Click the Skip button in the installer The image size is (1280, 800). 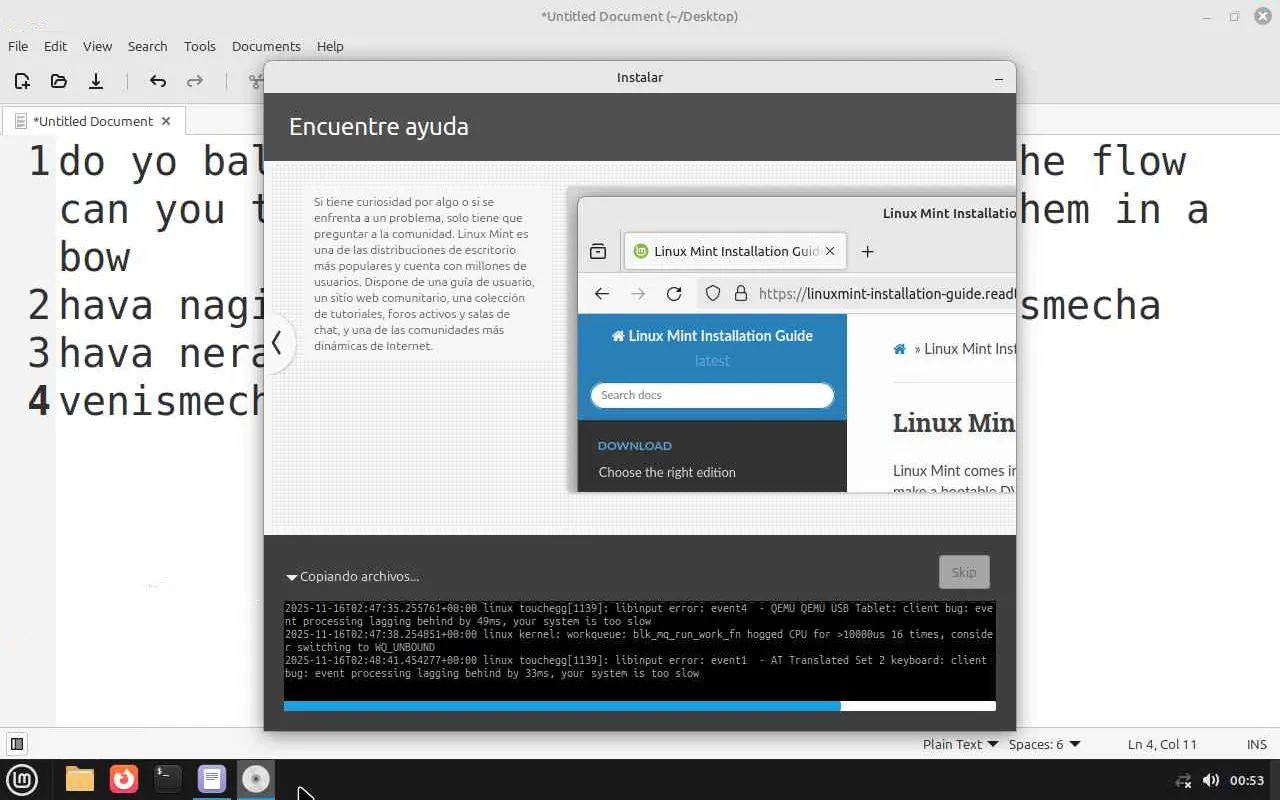(964, 572)
